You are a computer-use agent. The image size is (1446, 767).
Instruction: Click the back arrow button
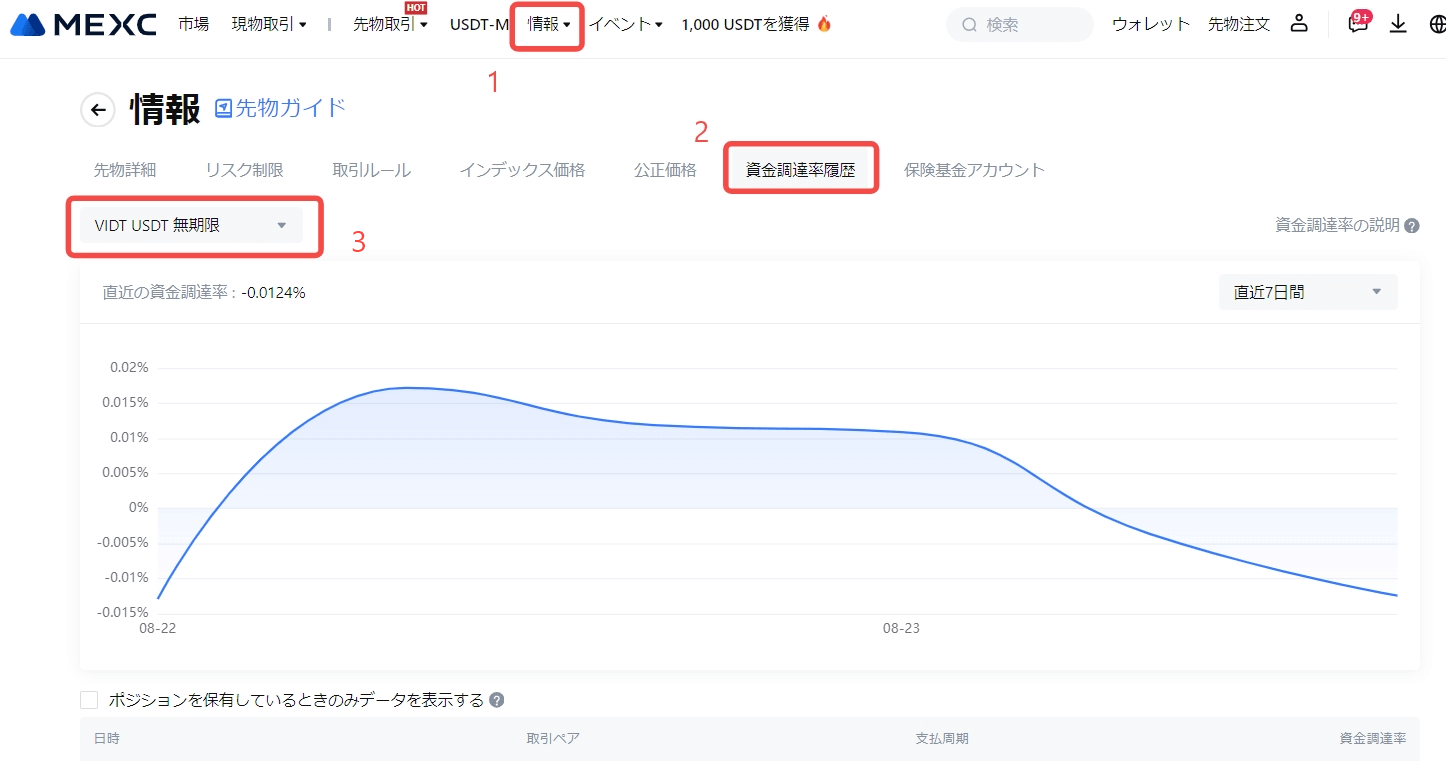[x=98, y=110]
